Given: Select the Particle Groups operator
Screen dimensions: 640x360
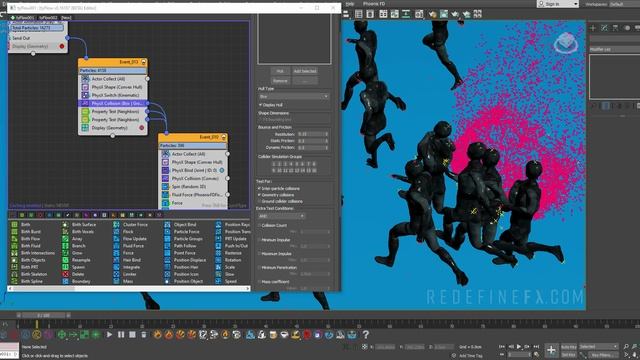Looking at the screenshot, I should point(188,239).
